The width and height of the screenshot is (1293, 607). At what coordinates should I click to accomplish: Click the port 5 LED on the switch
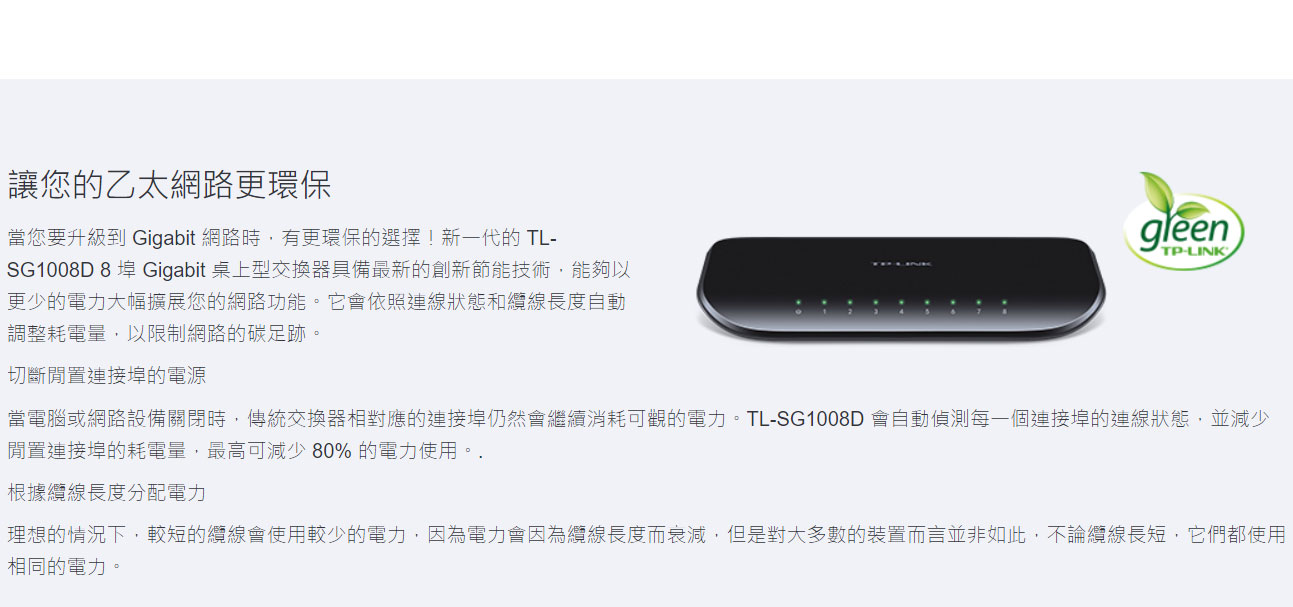[927, 302]
